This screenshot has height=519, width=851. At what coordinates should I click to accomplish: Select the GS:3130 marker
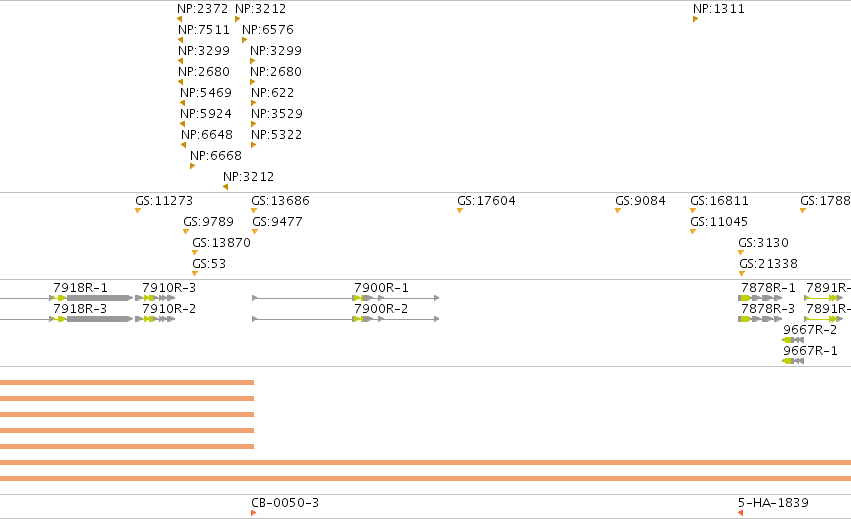(x=741, y=252)
